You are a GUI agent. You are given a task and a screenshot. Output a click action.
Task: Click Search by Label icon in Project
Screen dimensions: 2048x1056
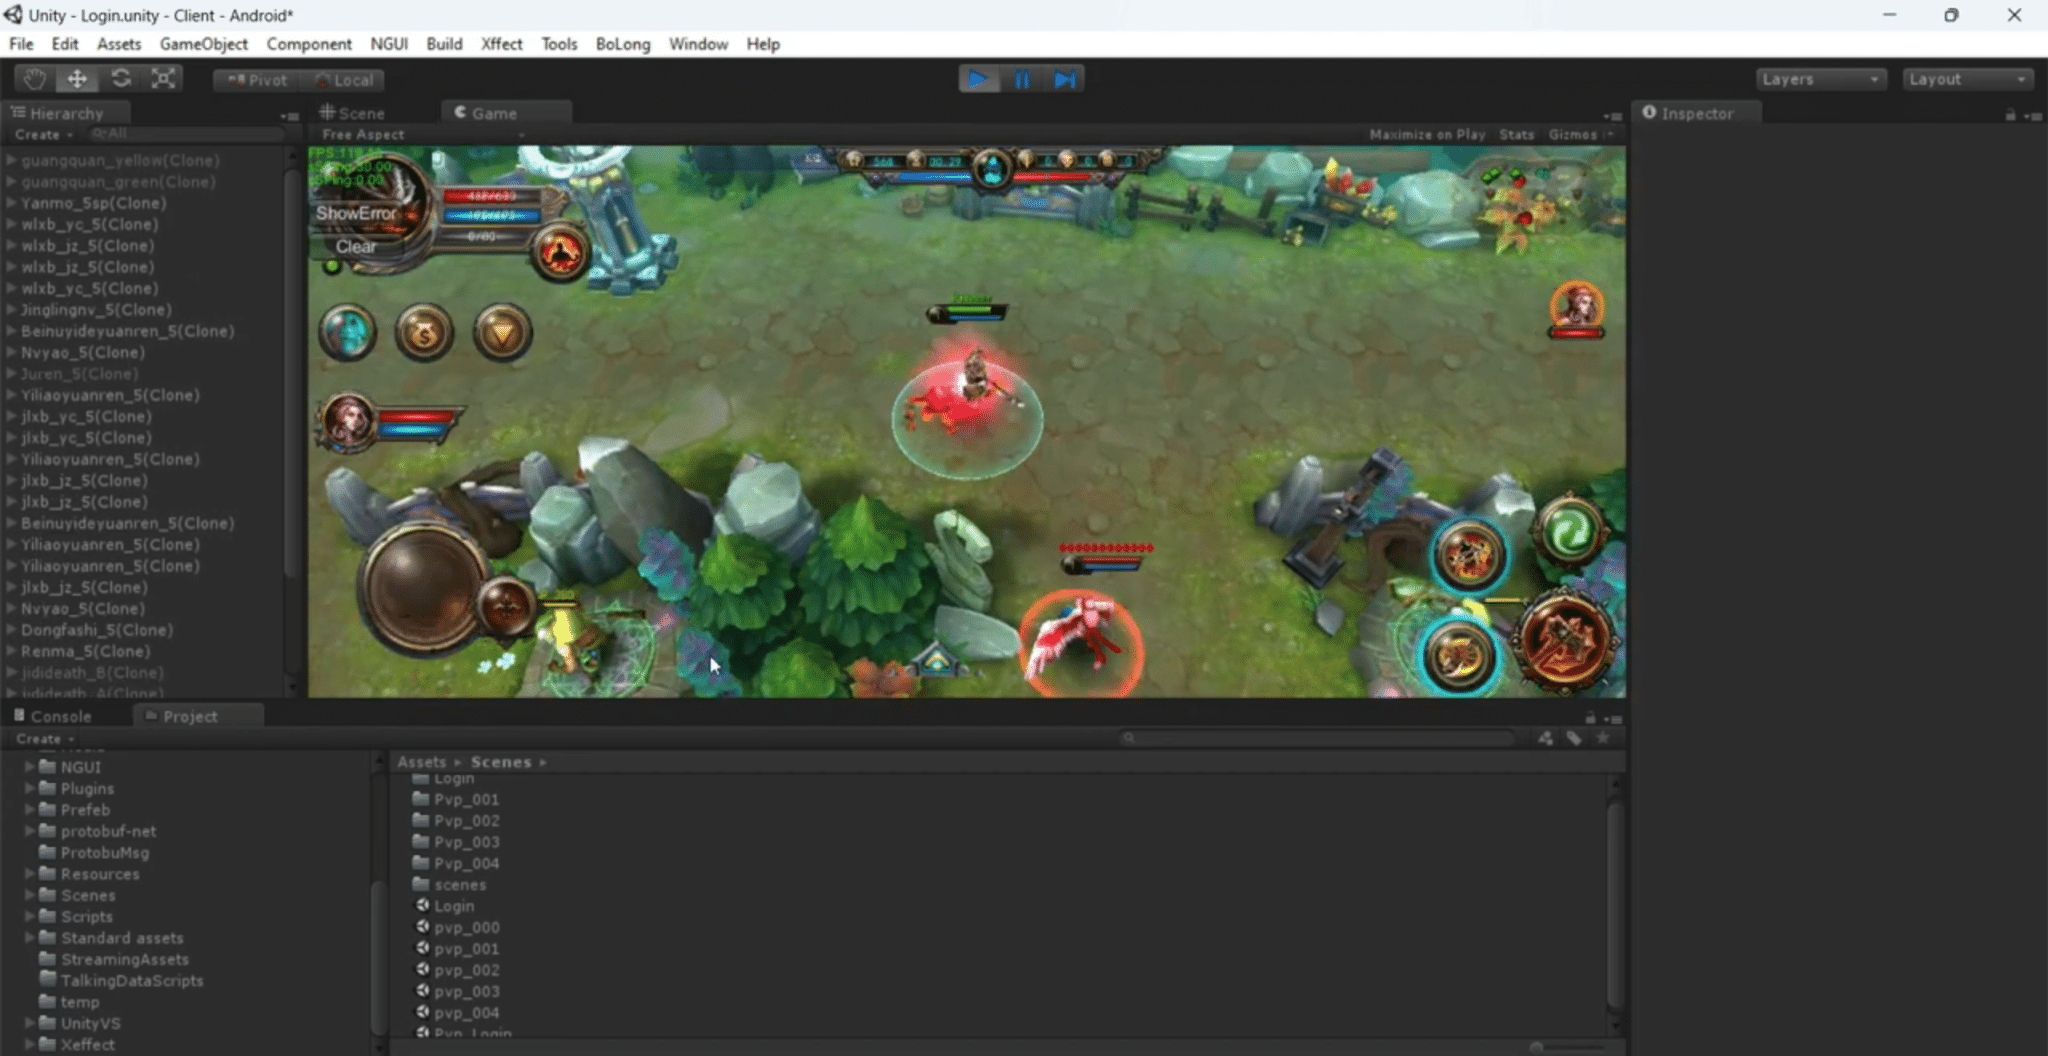pyautogui.click(x=1574, y=738)
